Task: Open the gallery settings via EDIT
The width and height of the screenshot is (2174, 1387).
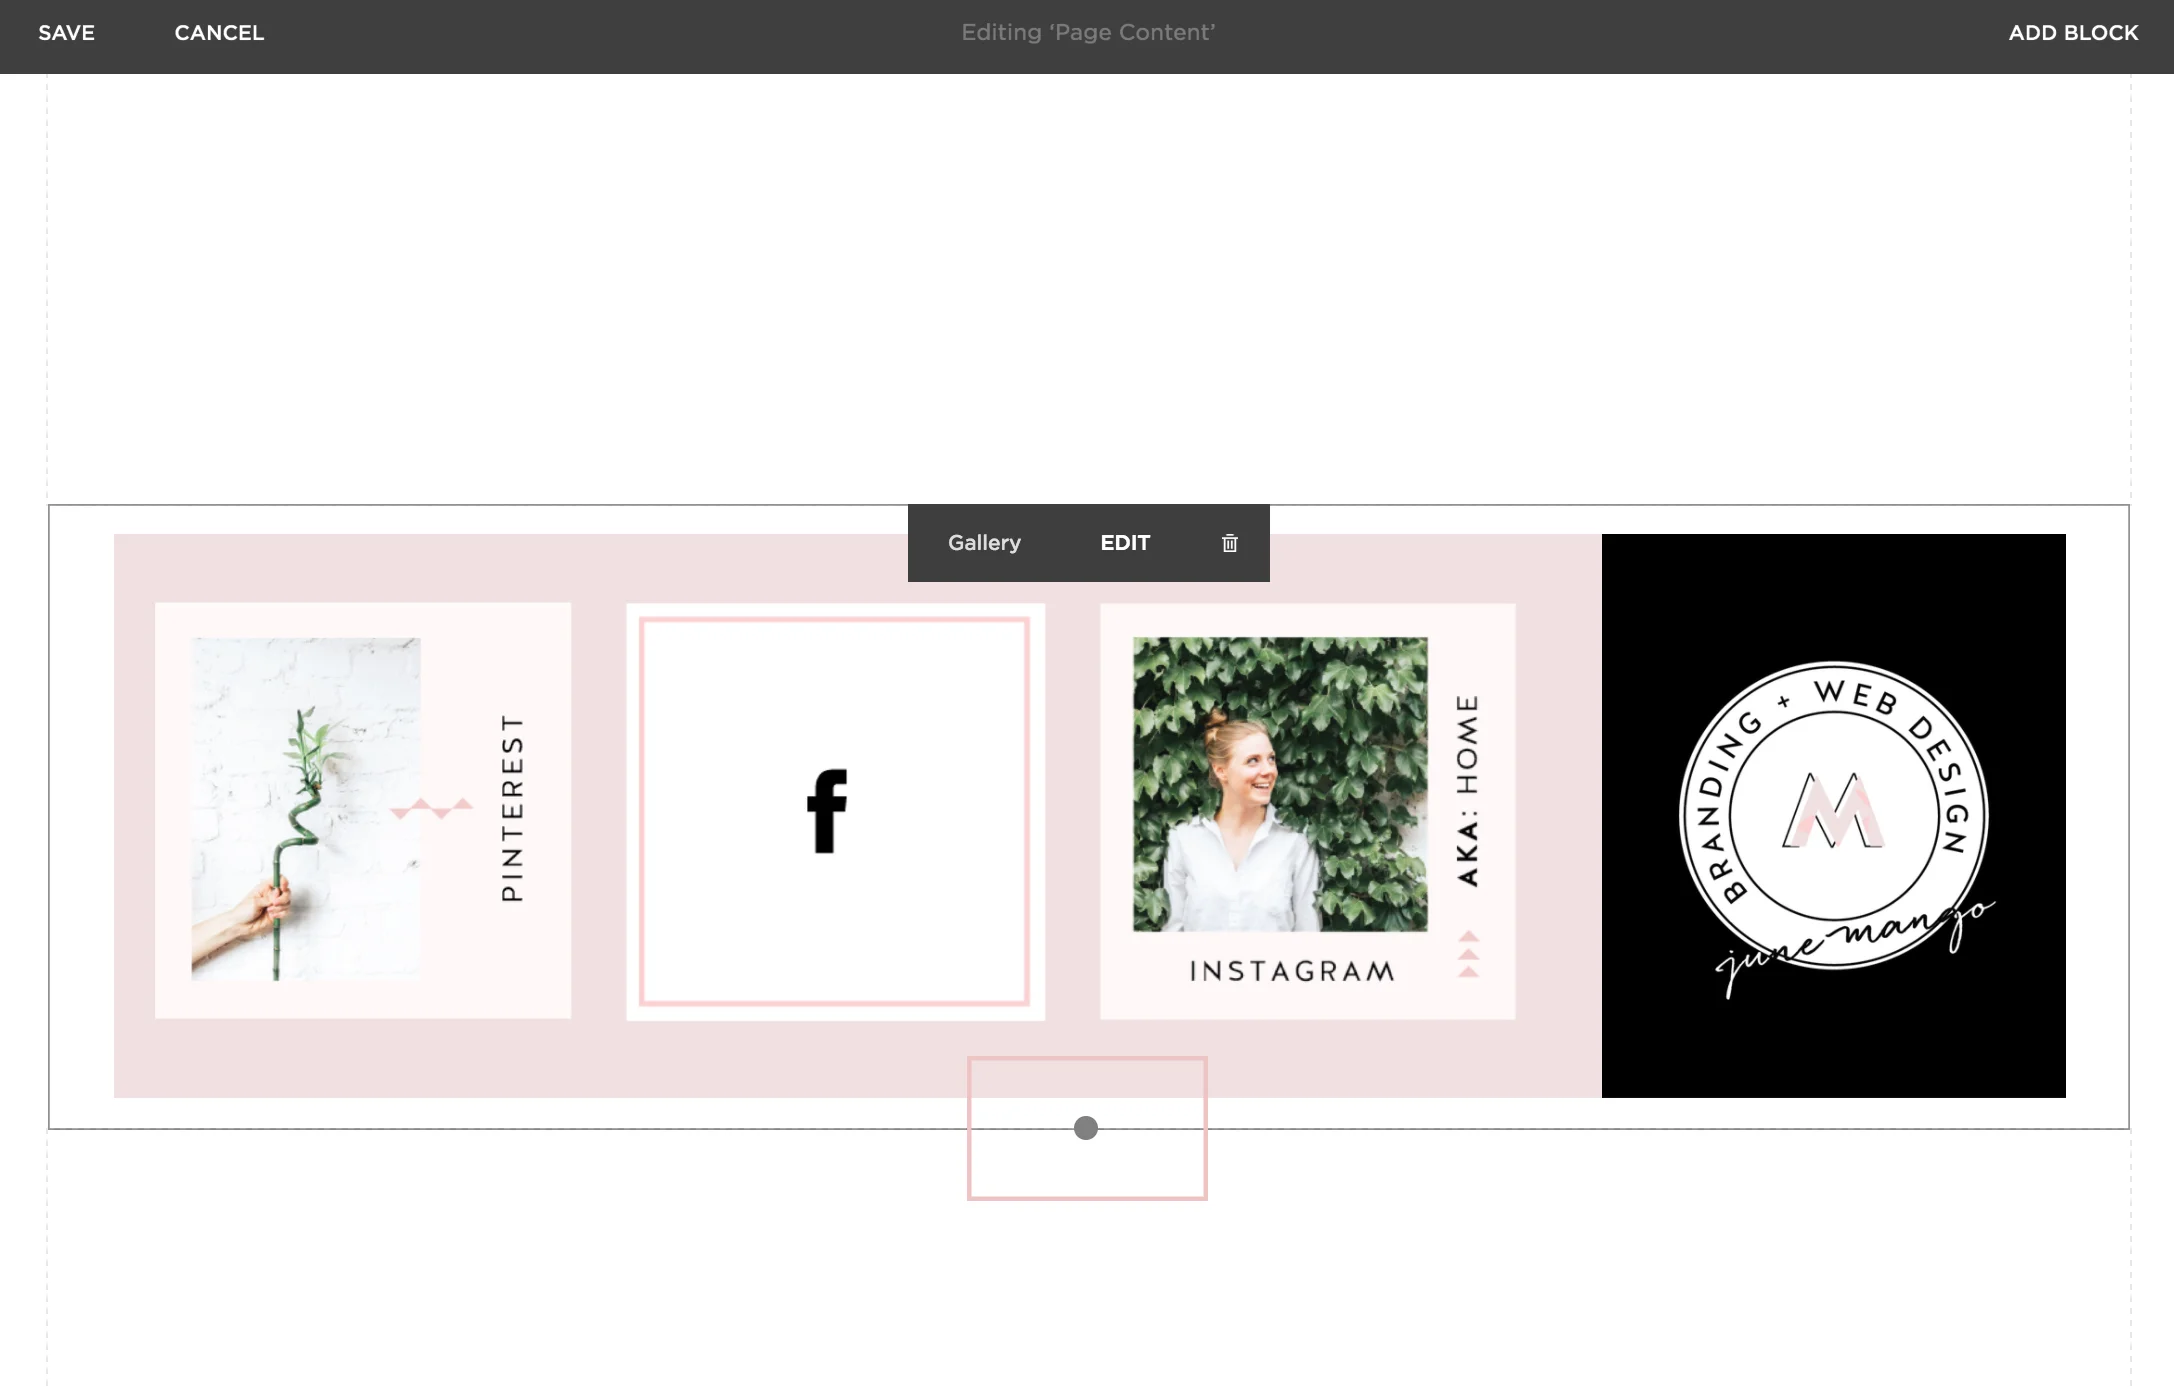Action: click(x=1124, y=543)
